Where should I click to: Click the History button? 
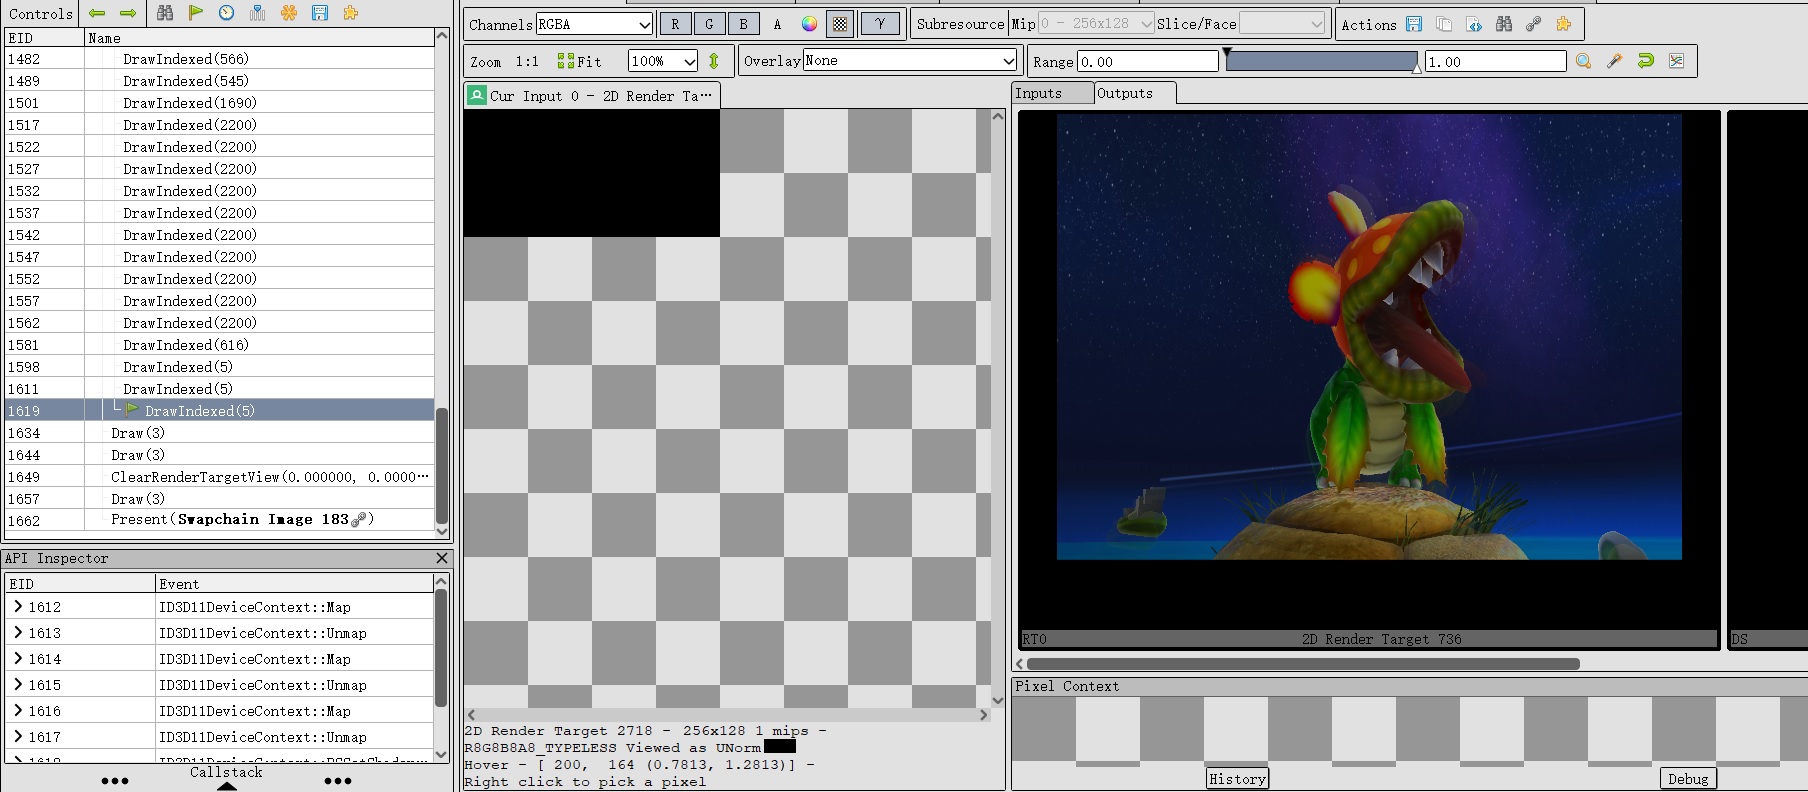(x=1237, y=779)
